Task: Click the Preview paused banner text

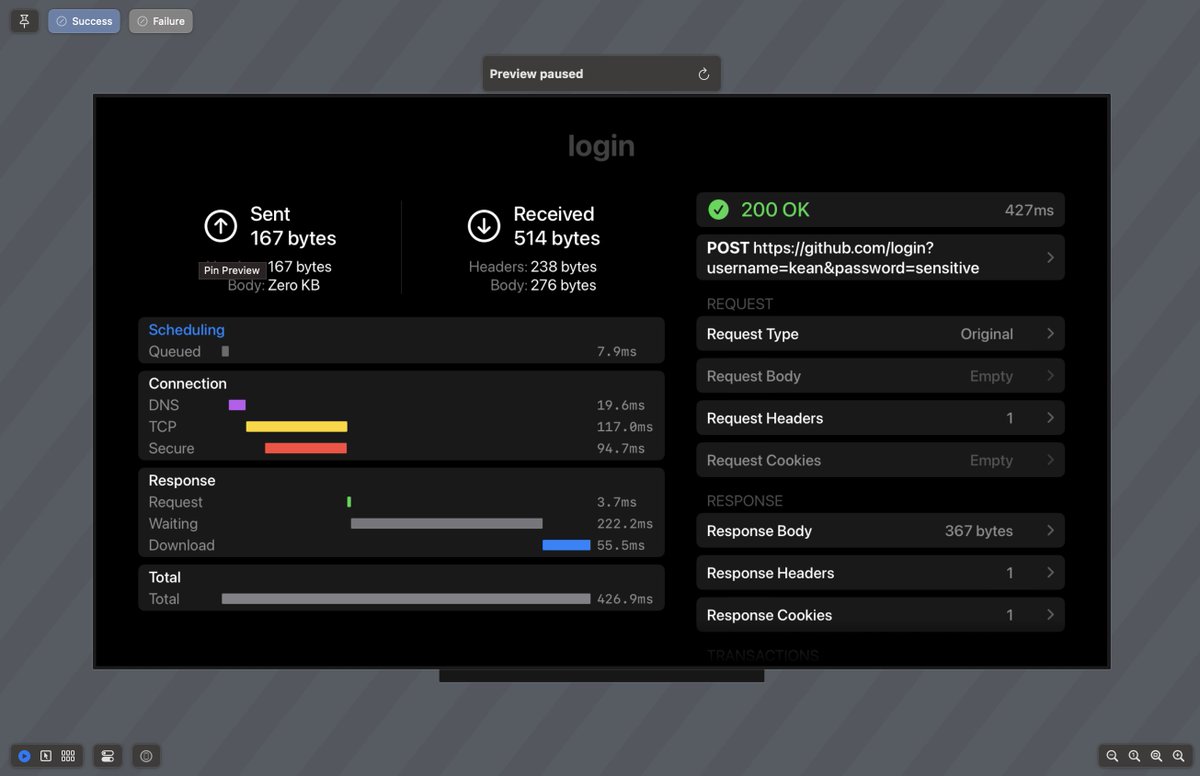Action: click(x=536, y=74)
